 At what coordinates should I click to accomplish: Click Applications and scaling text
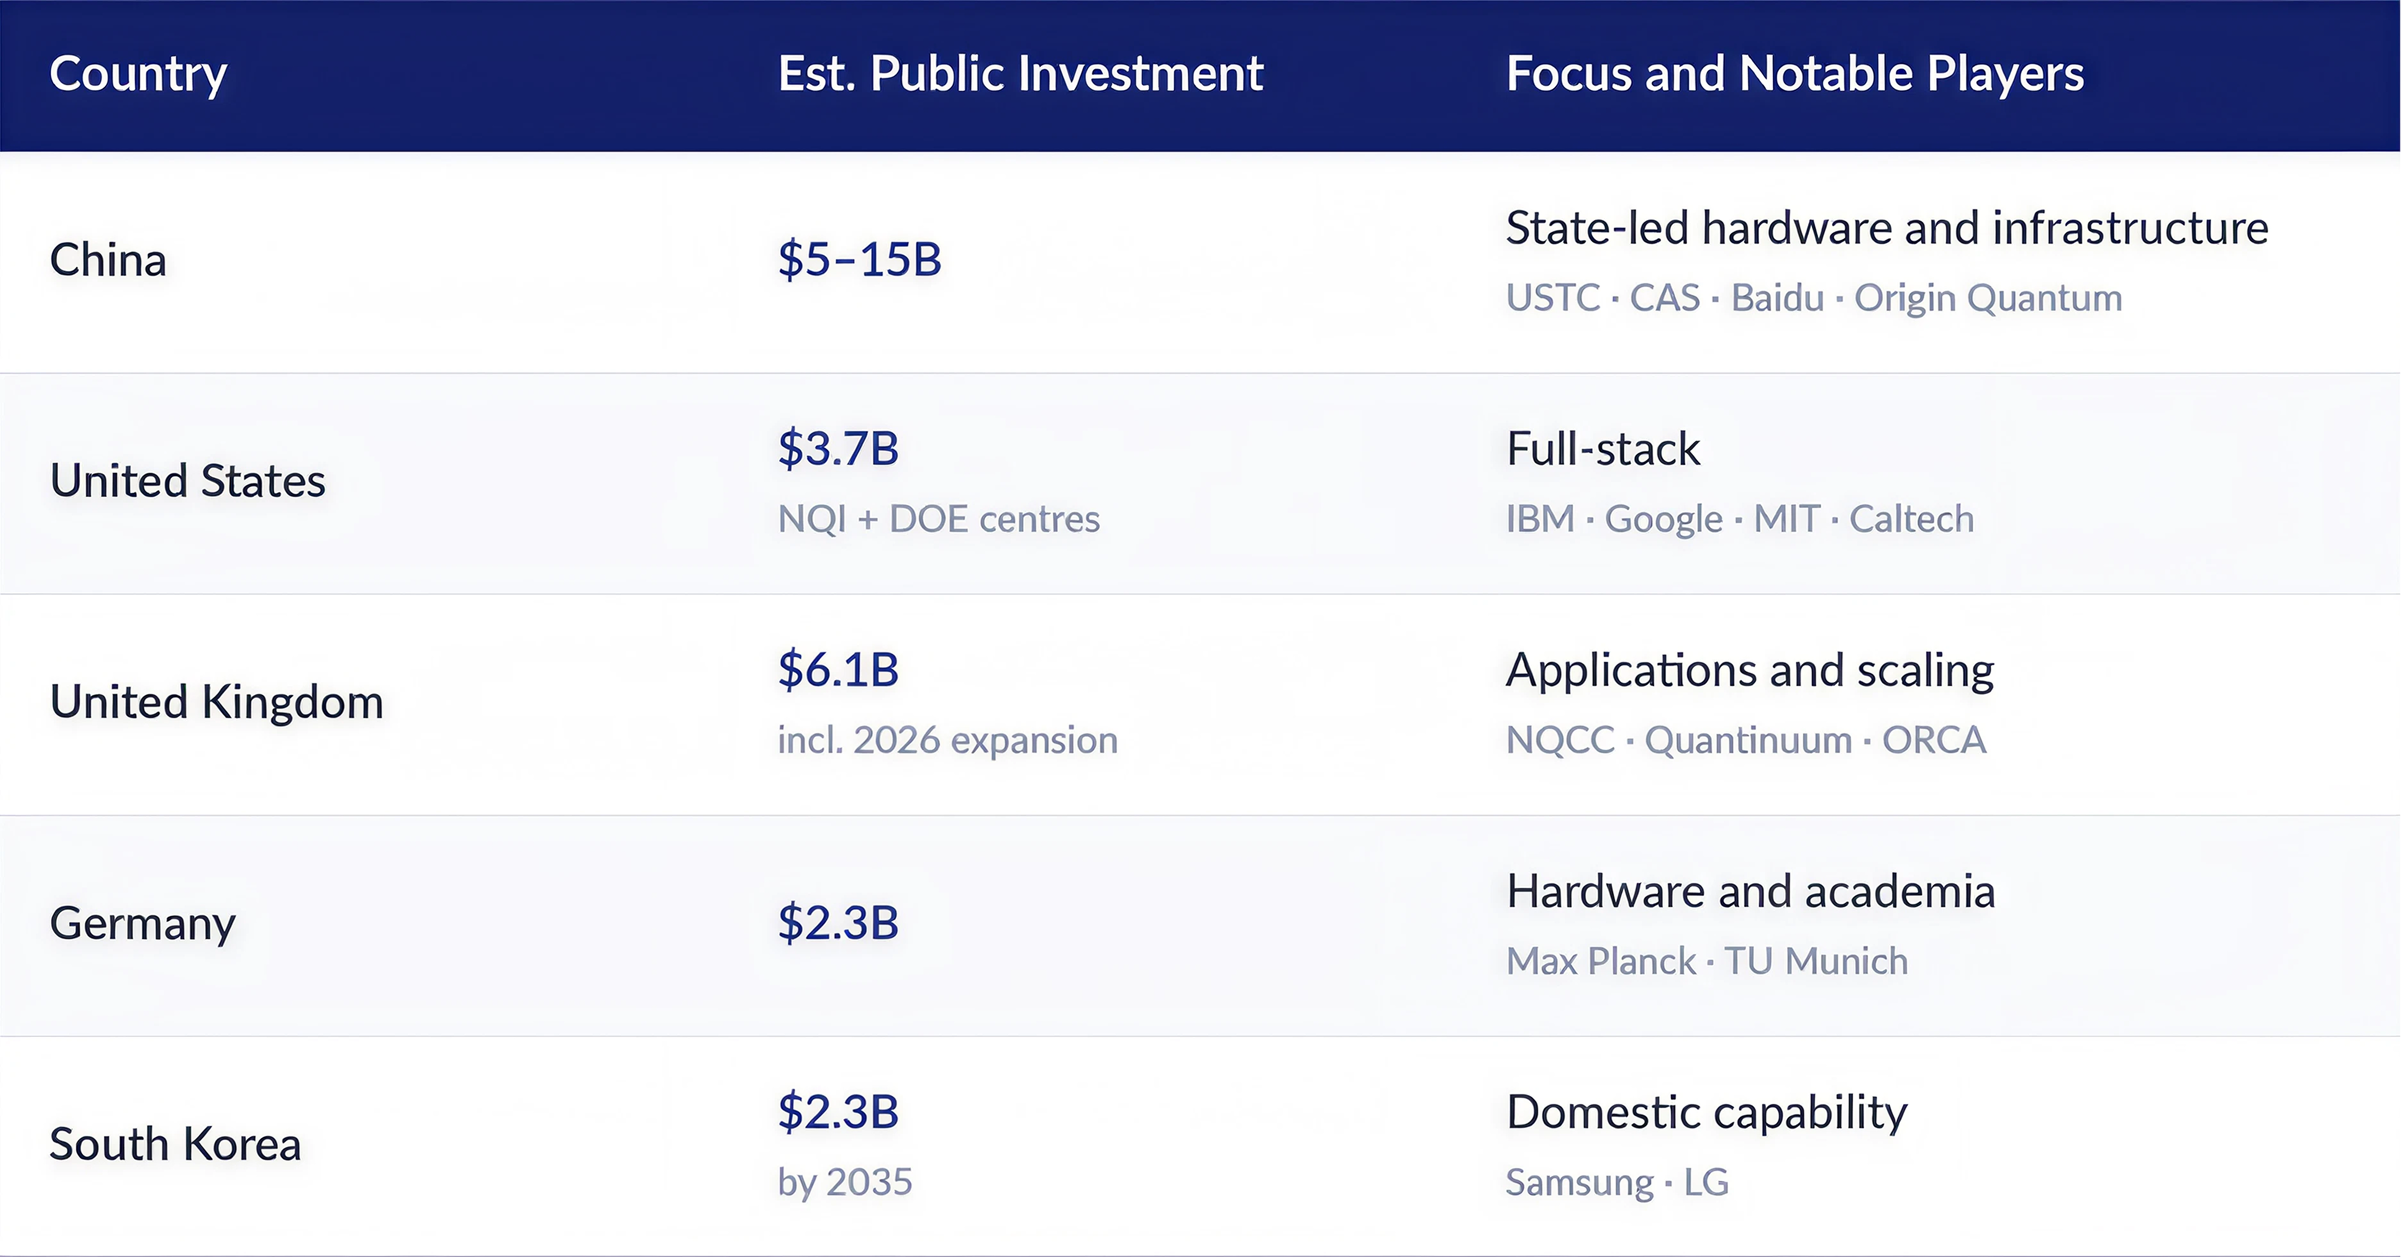pos(1749,671)
